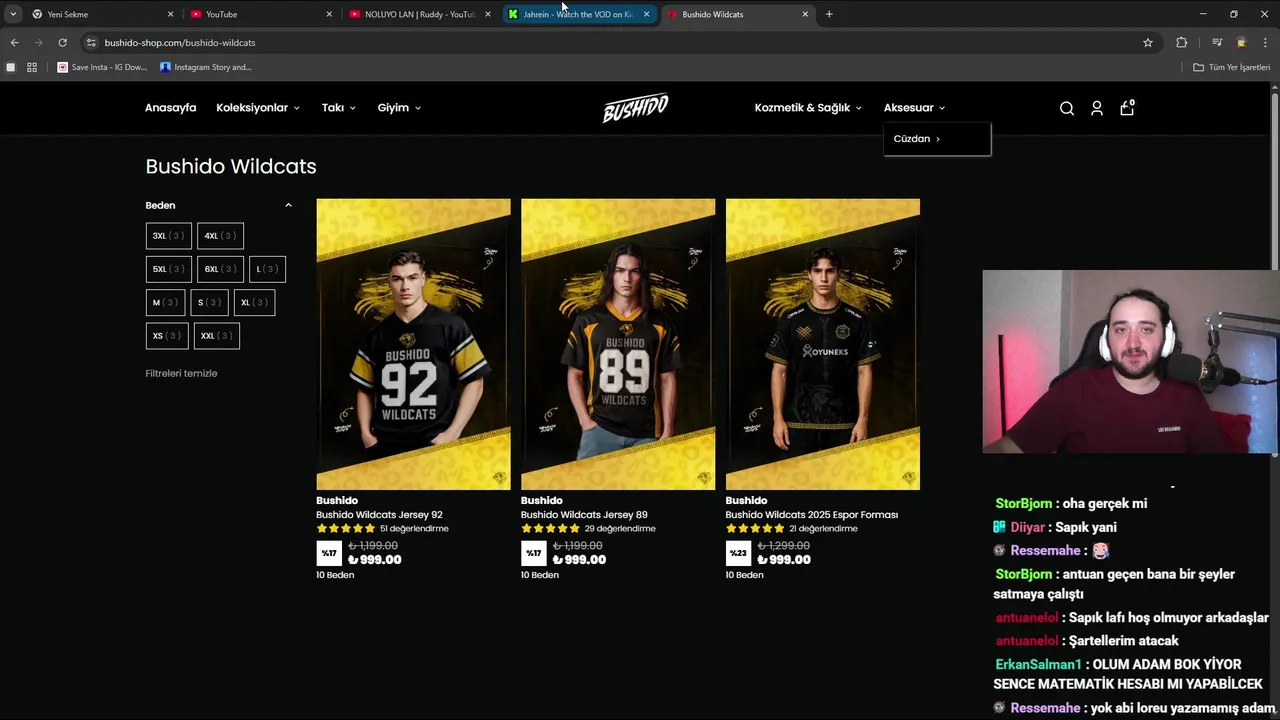Open new browser tab with plus icon
Viewport: 1280px width, 720px height.
tap(829, 14)
